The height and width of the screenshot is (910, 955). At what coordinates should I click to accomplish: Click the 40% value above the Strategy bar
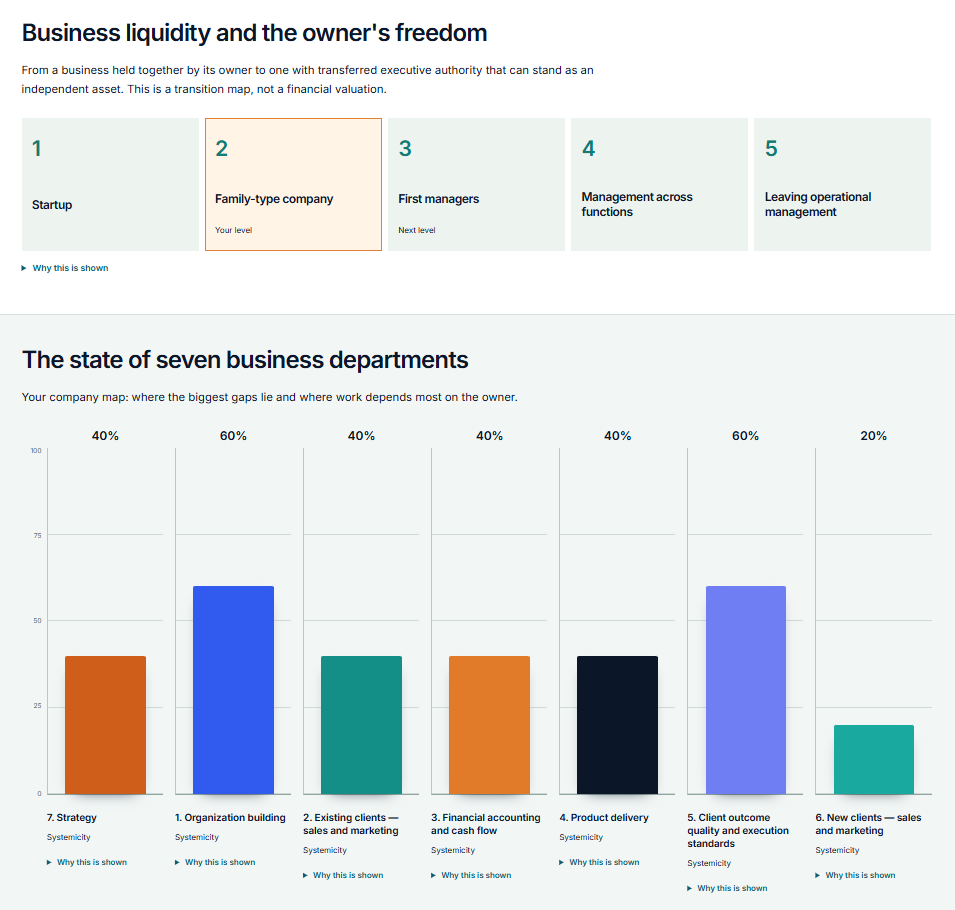point(105,436)
